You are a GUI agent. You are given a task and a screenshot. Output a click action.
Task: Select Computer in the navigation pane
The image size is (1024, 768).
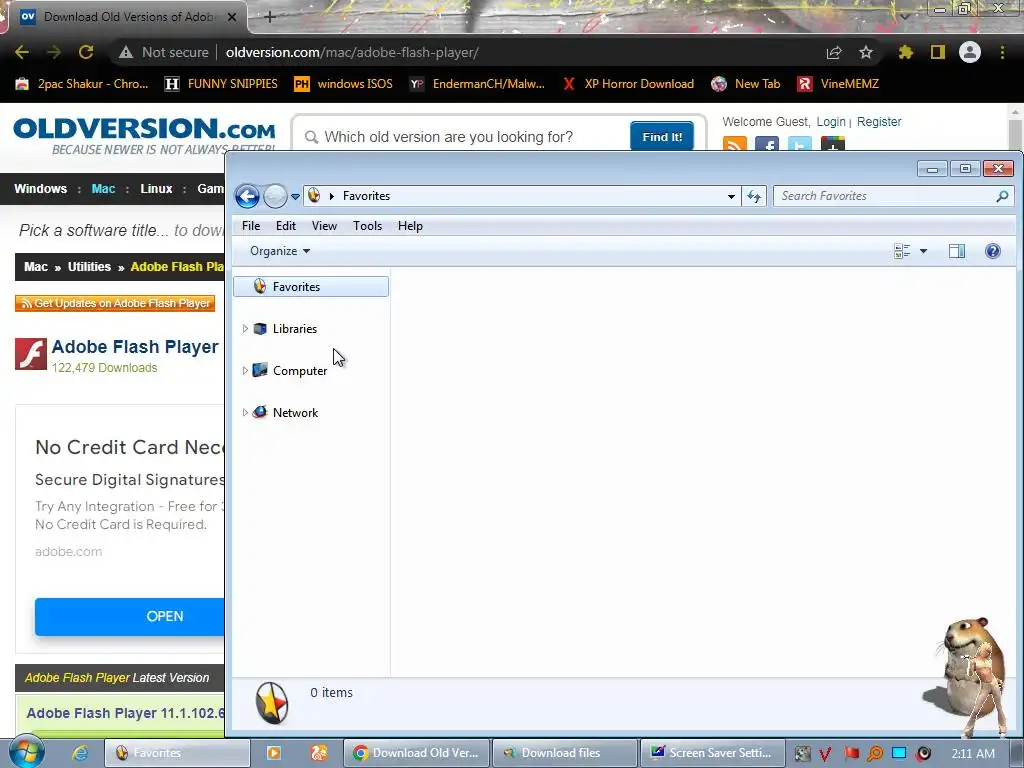(300, 371)
